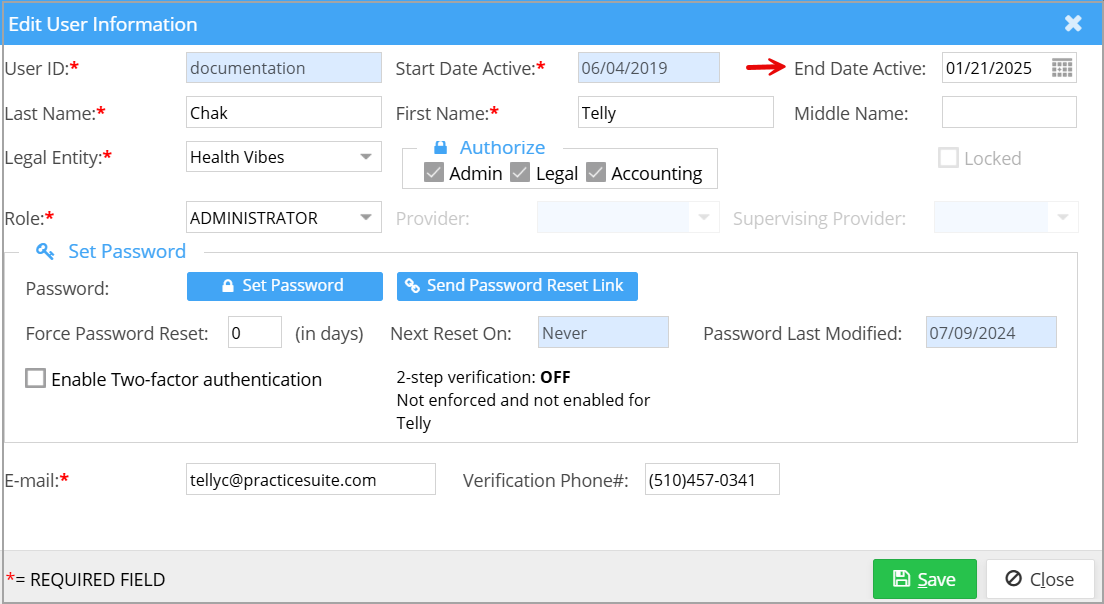Click the empty Middle Name field
This screenshot has height=604, width=1104.
1008,113
